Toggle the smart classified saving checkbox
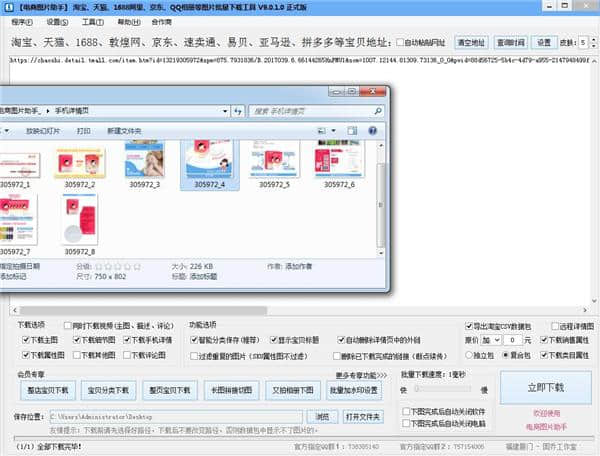The width and height of the screenshot is (600, 456). (x=194, y=340)
